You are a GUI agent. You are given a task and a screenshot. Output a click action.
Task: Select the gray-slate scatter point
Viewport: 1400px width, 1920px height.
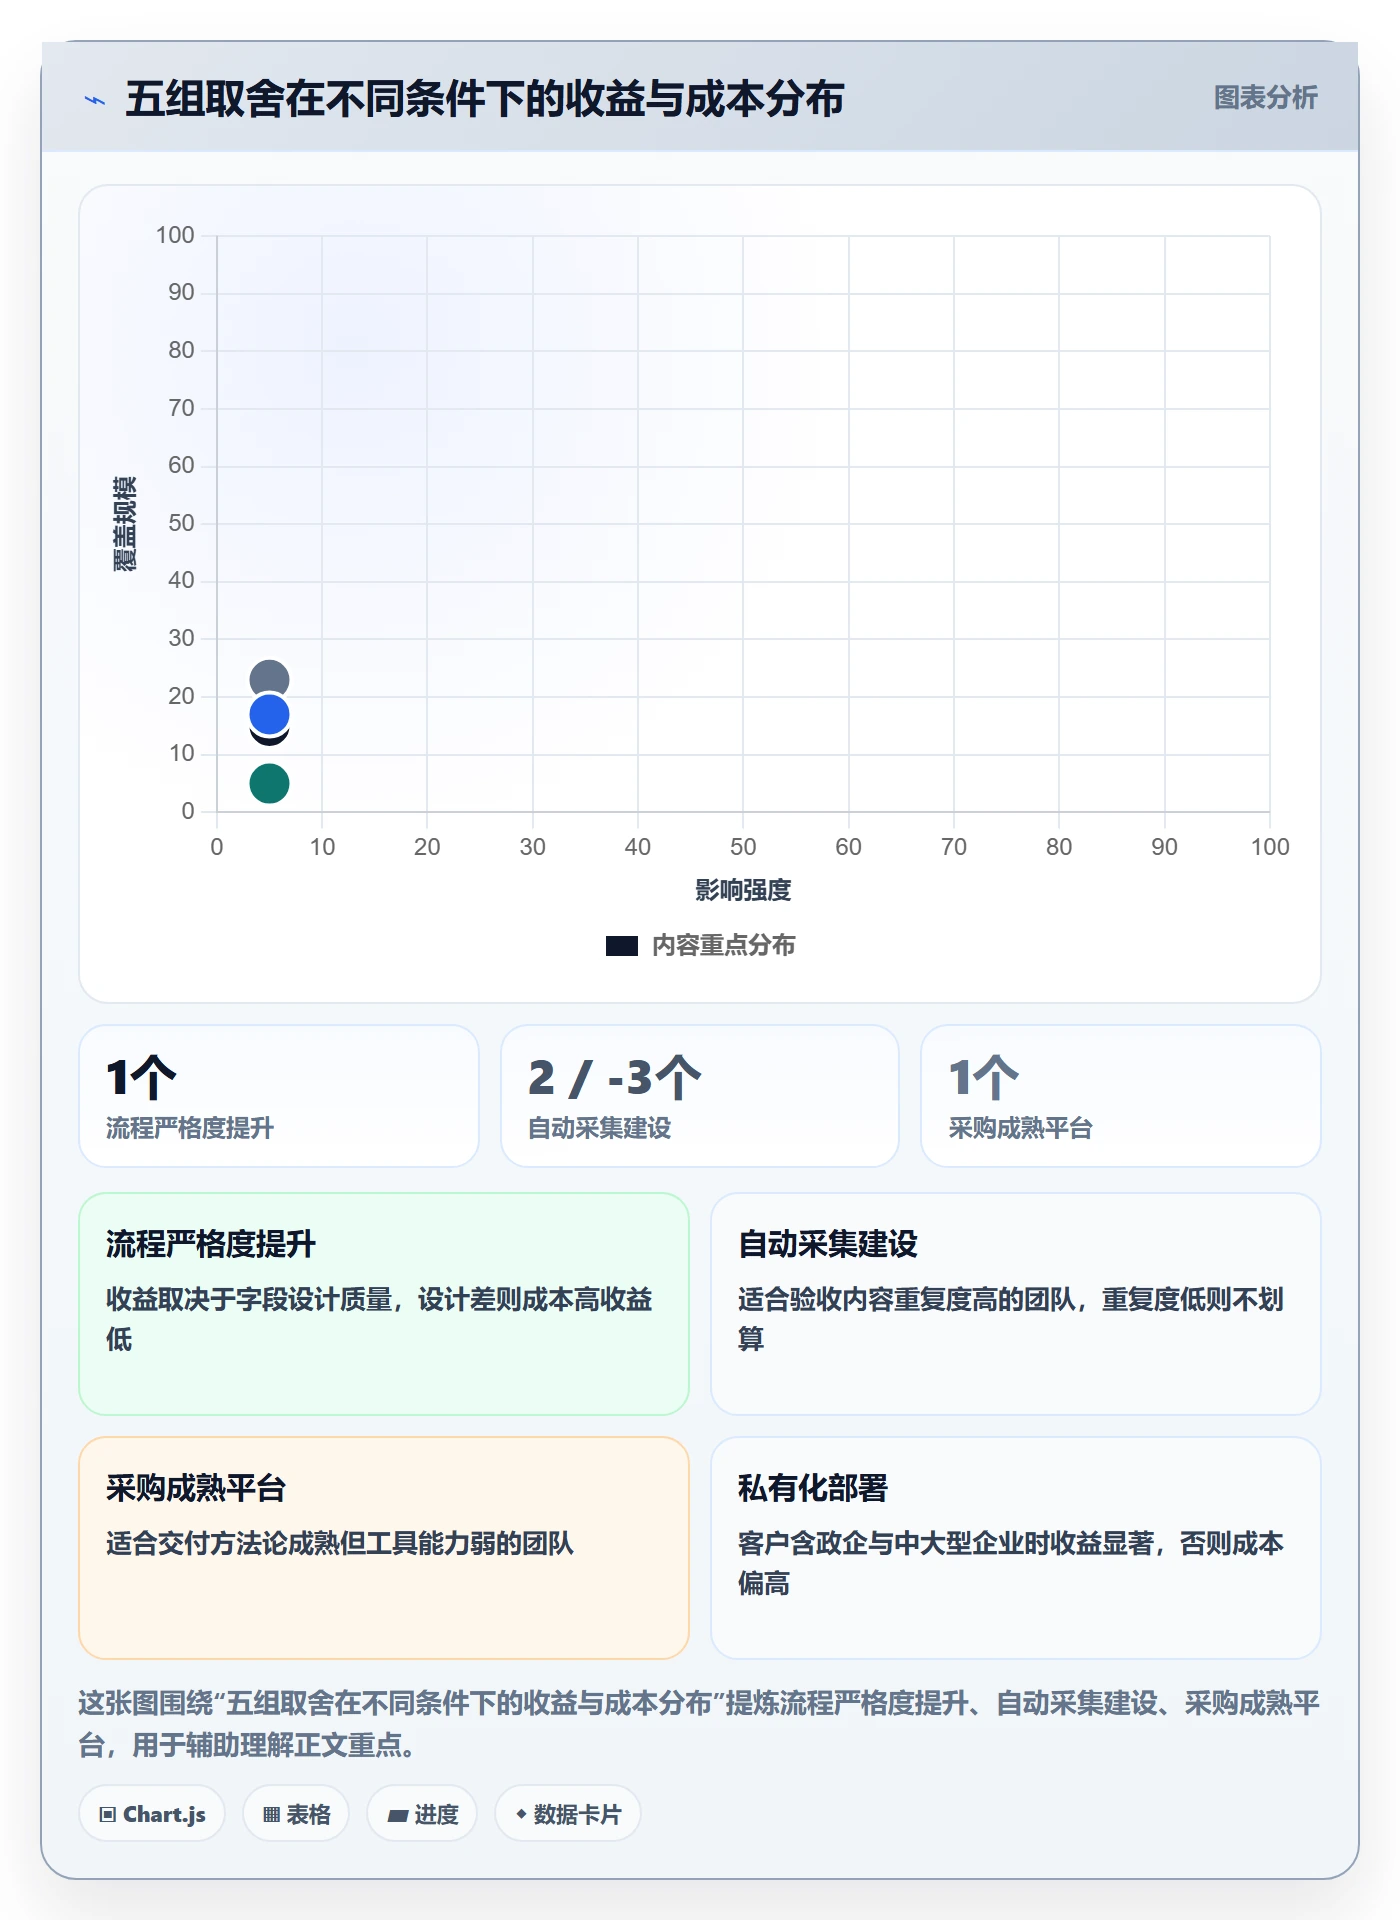click(269, 679)
